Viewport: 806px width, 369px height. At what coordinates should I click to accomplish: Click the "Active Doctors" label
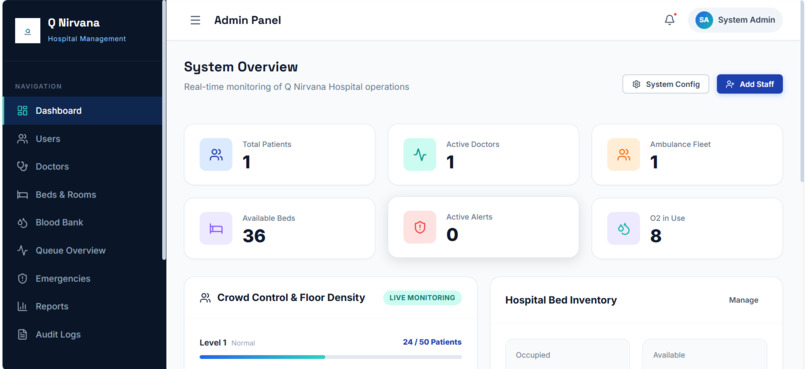coord(473,144)
